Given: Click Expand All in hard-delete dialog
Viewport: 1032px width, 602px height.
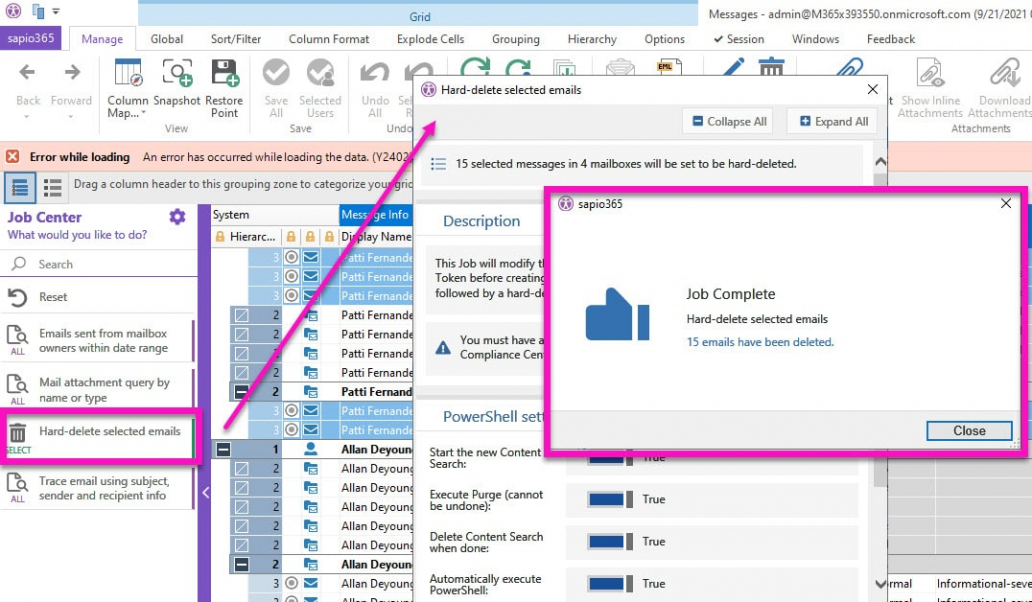Looking at the screenshot, I should [x=833, y=122].
